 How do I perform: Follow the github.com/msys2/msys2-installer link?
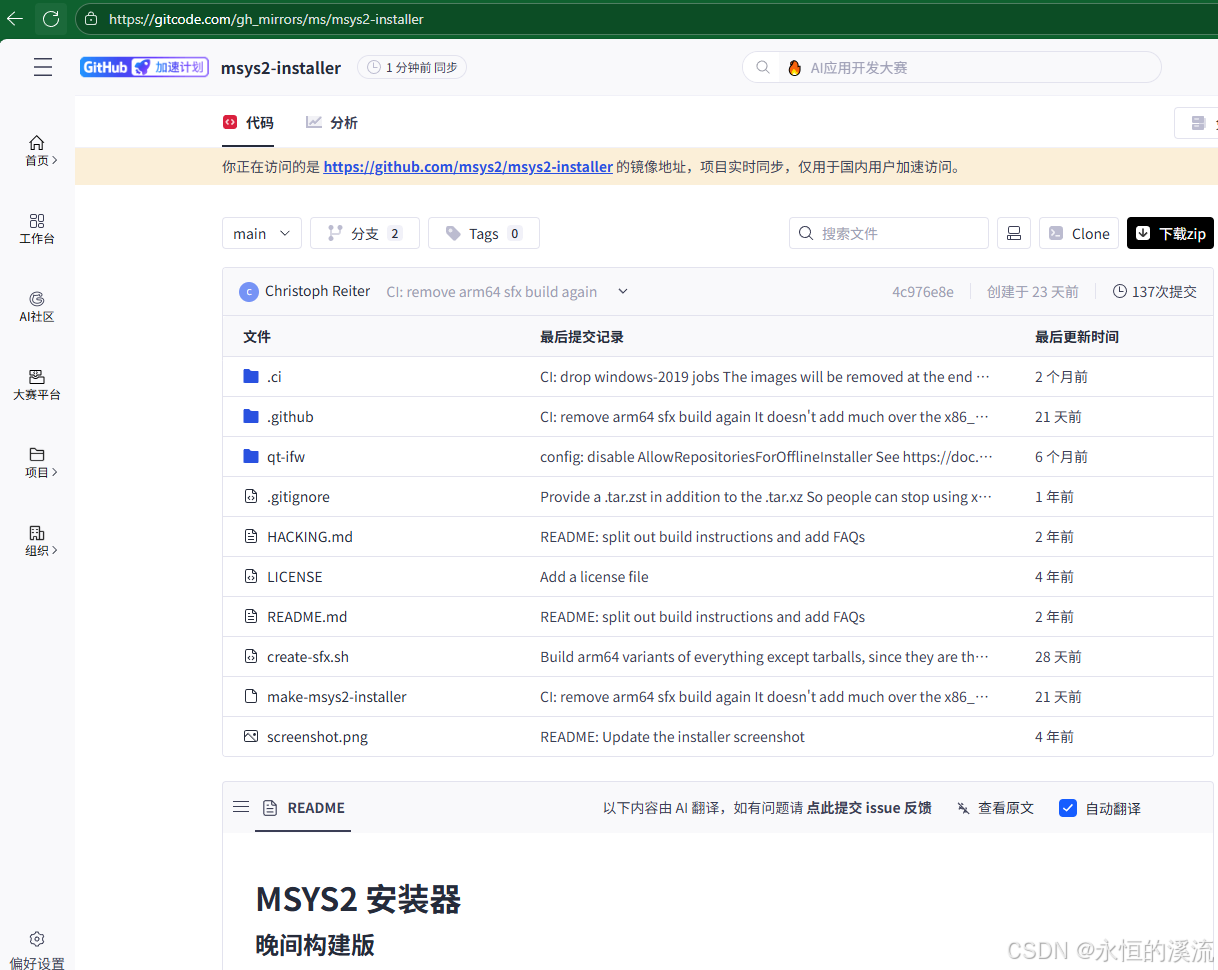[468, 167]
